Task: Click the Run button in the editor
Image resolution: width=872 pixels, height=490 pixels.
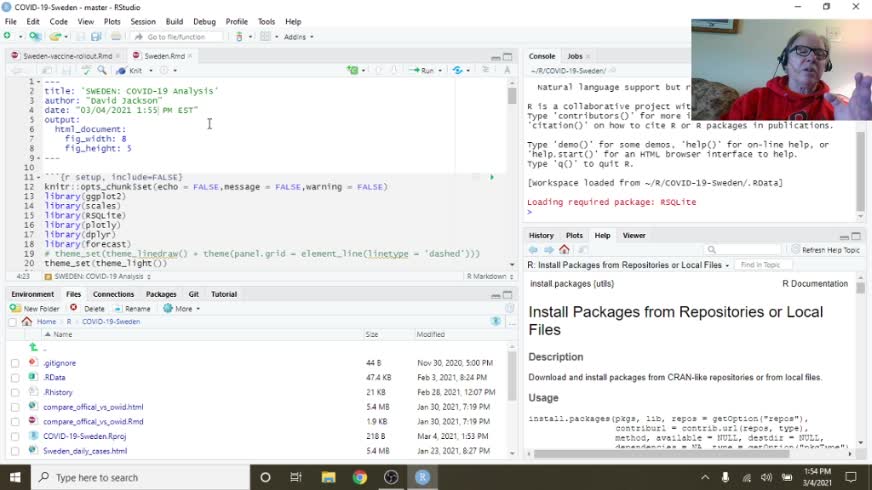Action: (x=422, y=71)
